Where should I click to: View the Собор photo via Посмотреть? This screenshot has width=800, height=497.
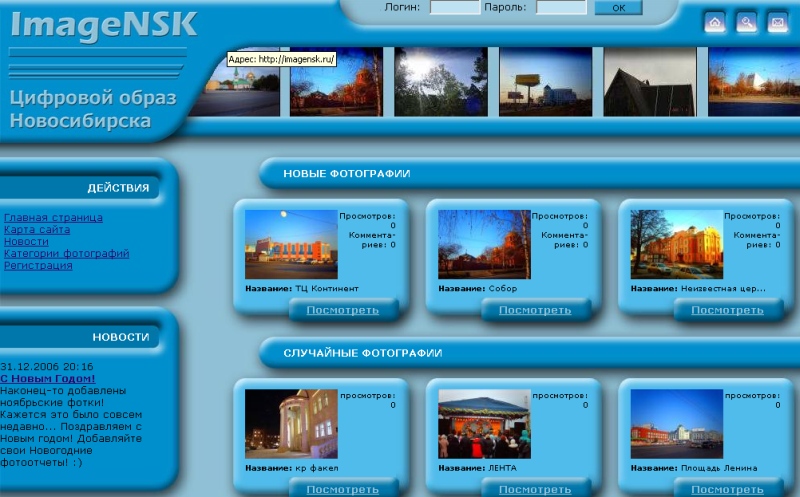point(535,310)
